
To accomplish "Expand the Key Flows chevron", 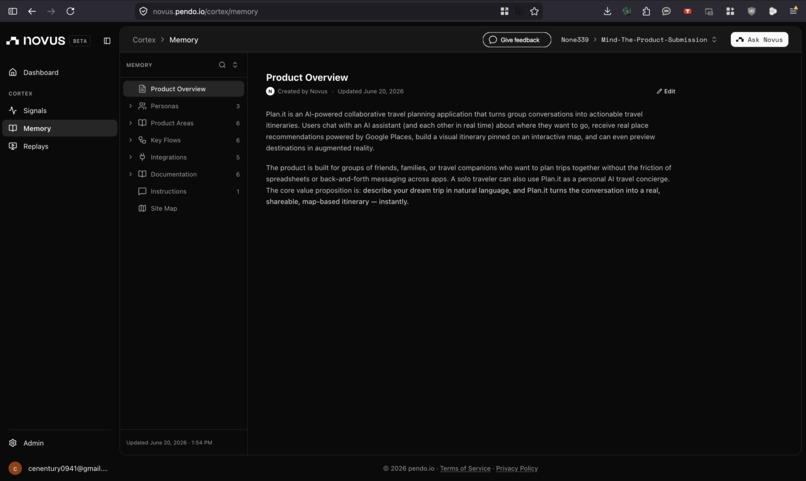I will coord(130,140).
